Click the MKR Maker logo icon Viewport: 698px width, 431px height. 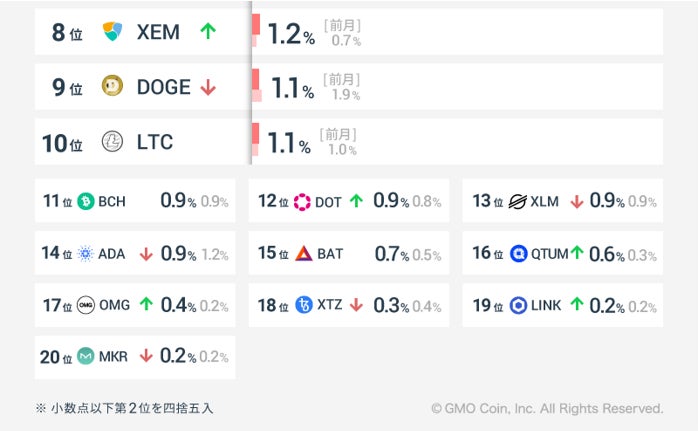[x=86, y=356]
